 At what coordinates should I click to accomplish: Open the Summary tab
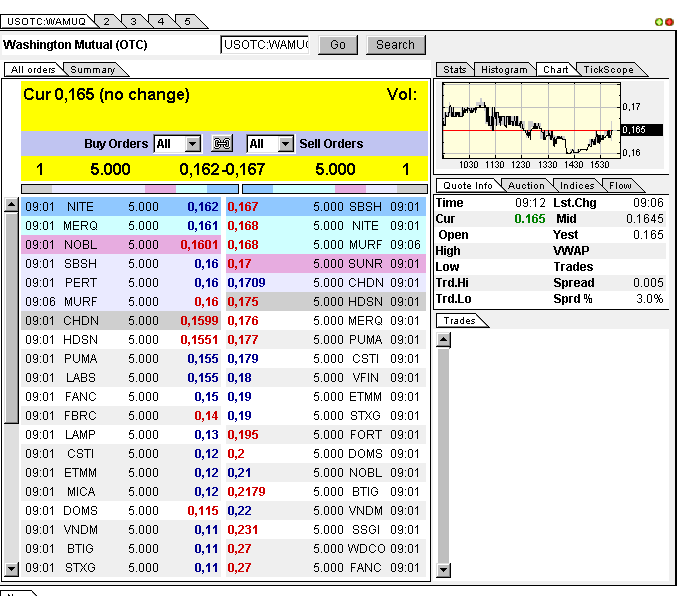coord(93,69)
